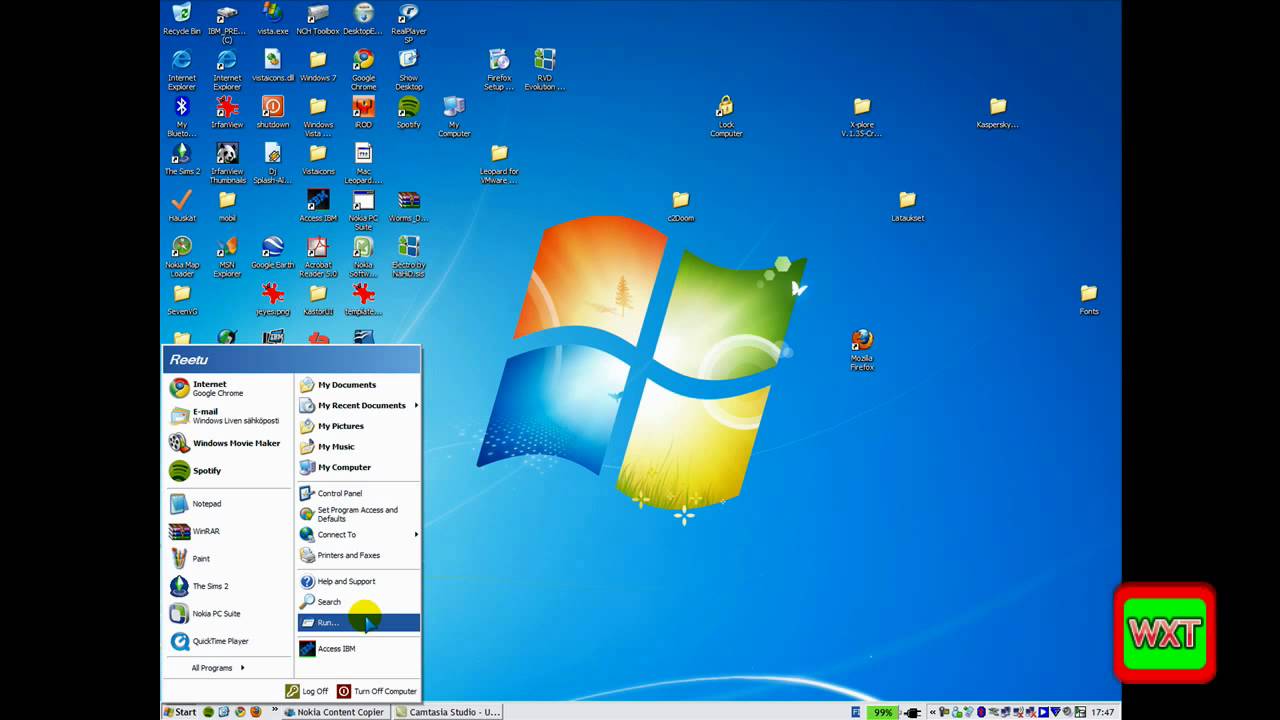Open My Music in Start menu
Screen dimensions: 1280x720
pyautogui.click(x=358, y=447)
